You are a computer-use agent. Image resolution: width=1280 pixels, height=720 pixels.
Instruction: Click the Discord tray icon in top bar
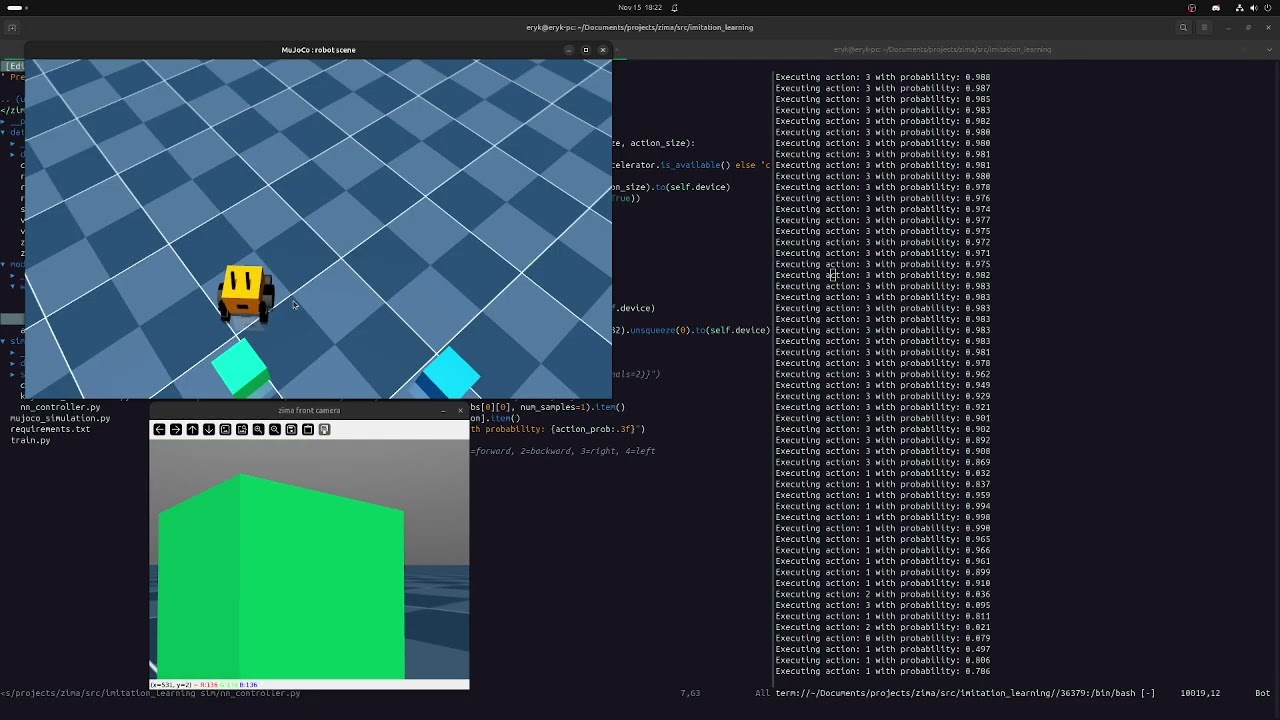tap(1215, 7)
